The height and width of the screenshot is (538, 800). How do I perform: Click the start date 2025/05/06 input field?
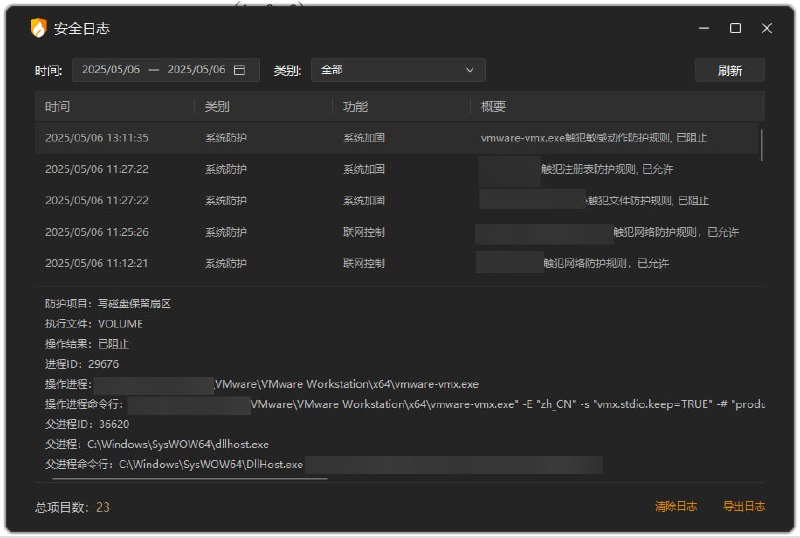click(110, 70)
